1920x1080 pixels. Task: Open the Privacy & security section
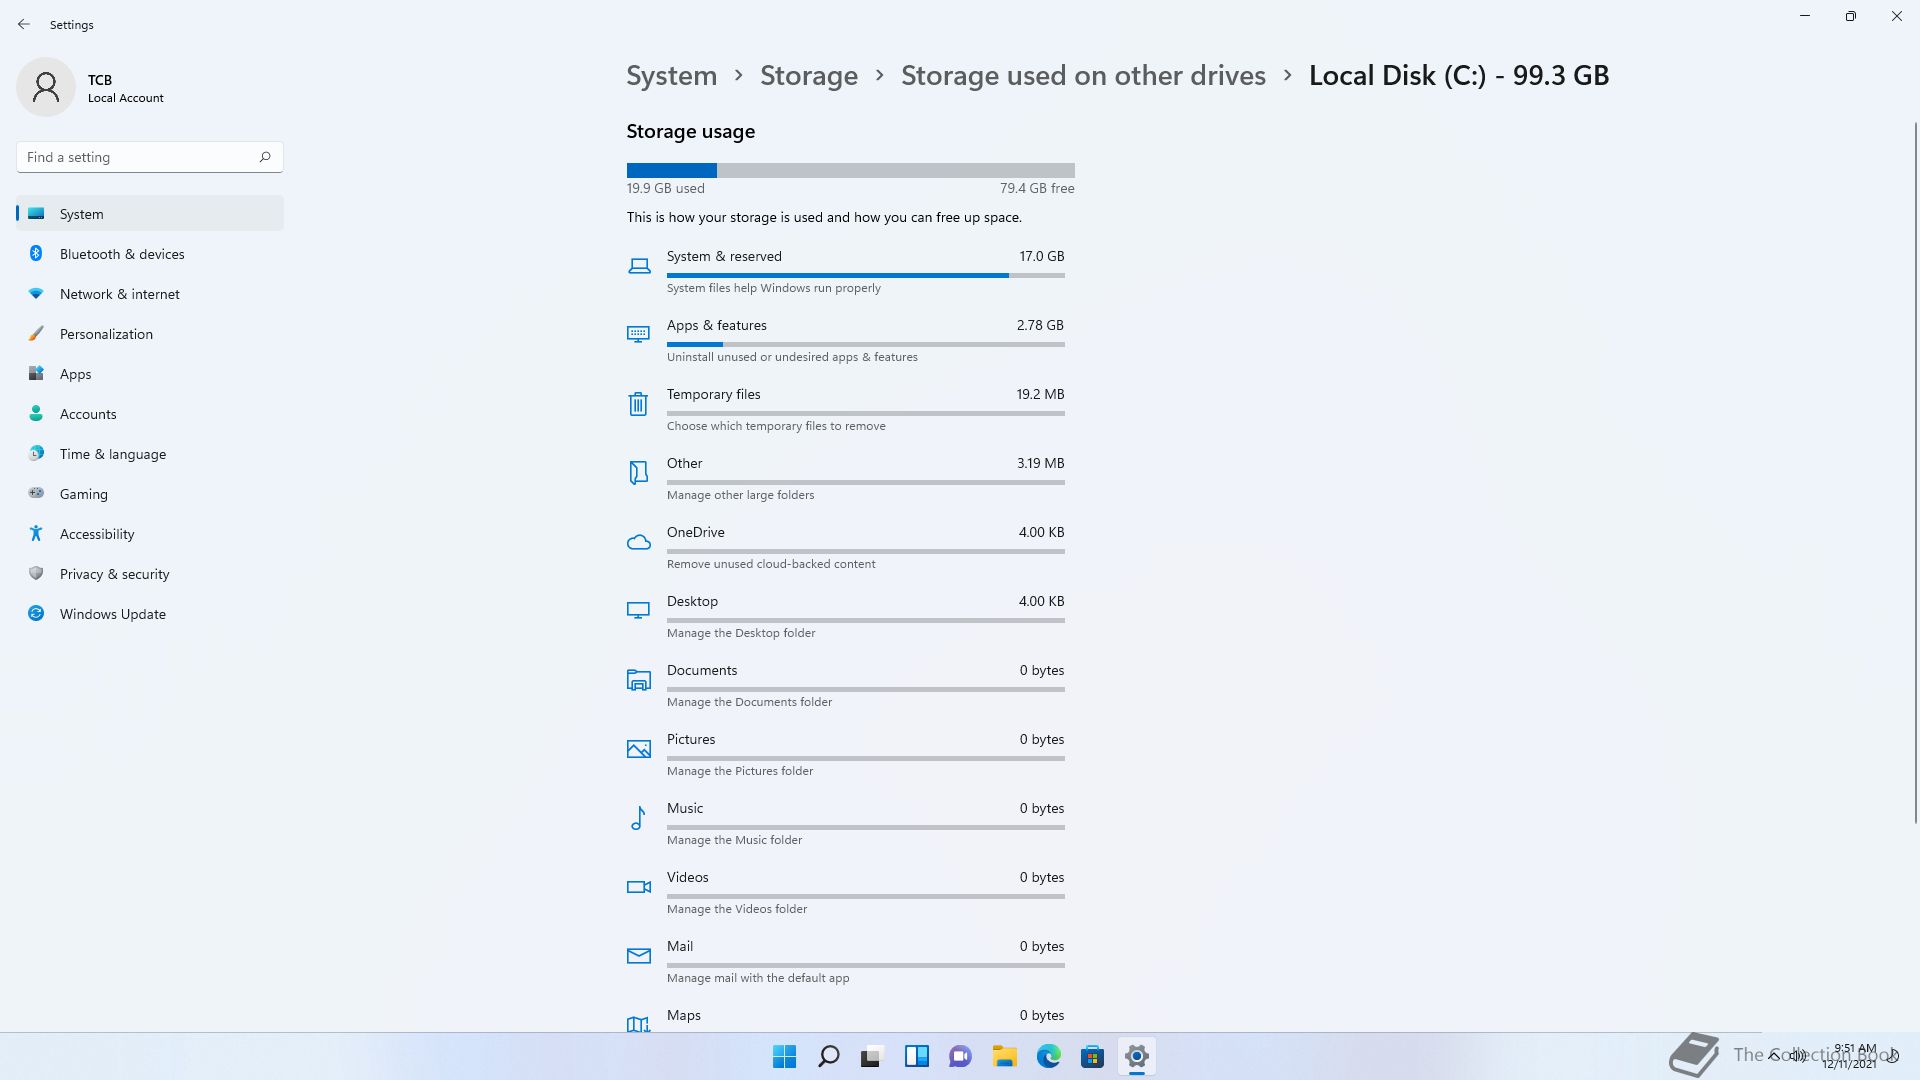tap(114, 574)
